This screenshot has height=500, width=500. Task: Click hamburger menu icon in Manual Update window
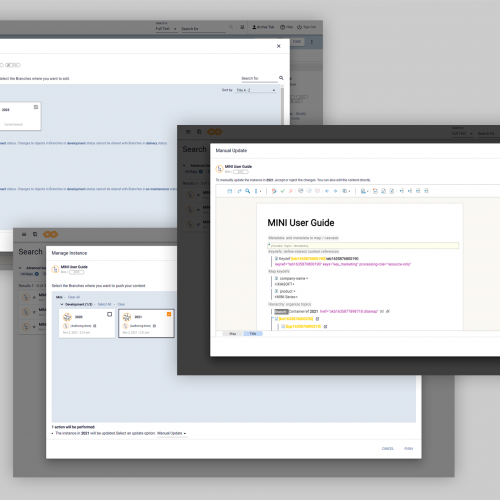click(x=188, y=132)
